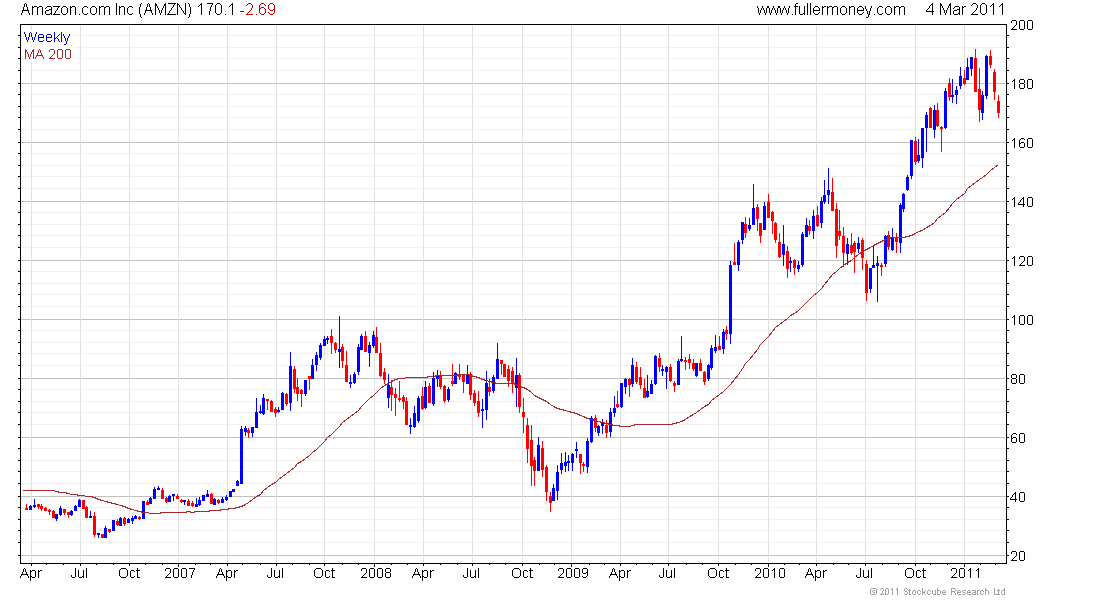
Task: Click the 40 price axis label
Action: click(1018, 497)
